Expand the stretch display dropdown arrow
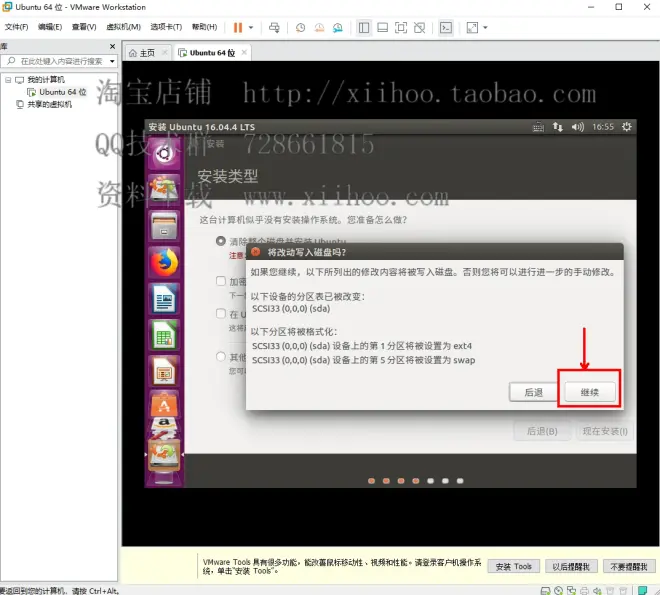 coord(485,28)
